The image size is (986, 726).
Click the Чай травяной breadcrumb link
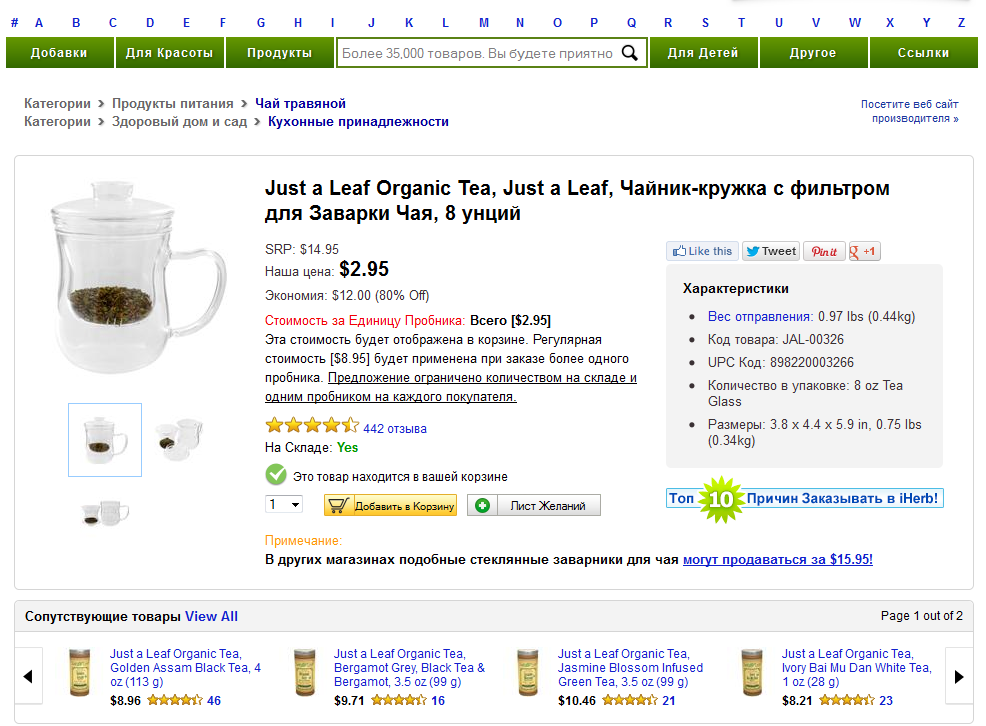pyautogui.click(x=300, y=103)
